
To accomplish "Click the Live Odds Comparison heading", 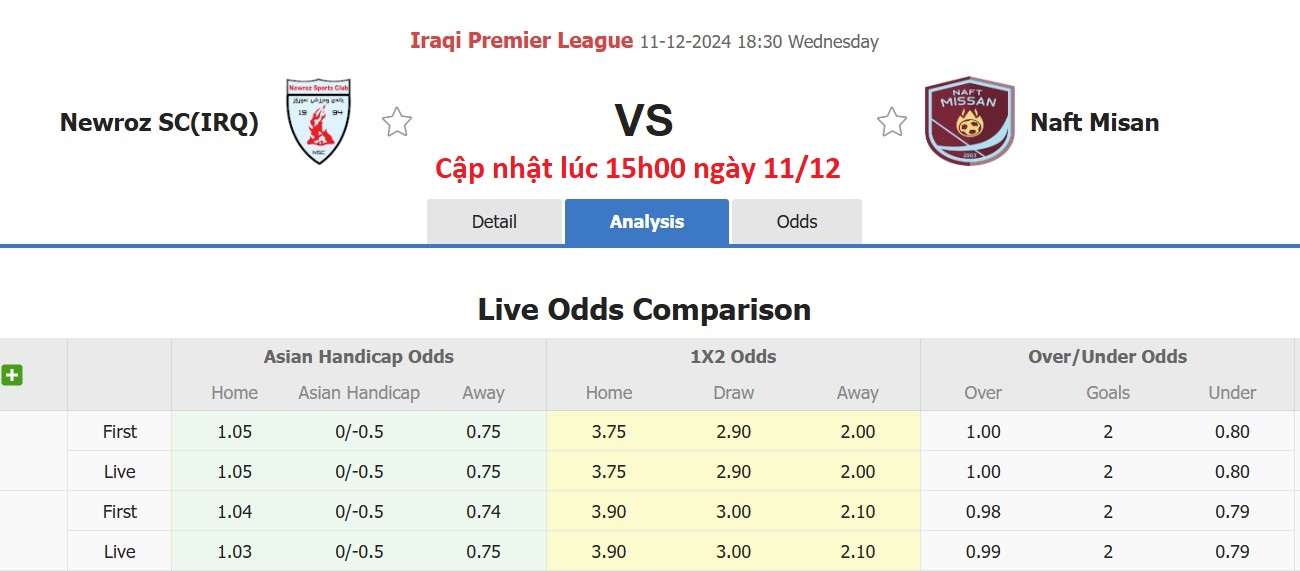I will pos(644,309).
